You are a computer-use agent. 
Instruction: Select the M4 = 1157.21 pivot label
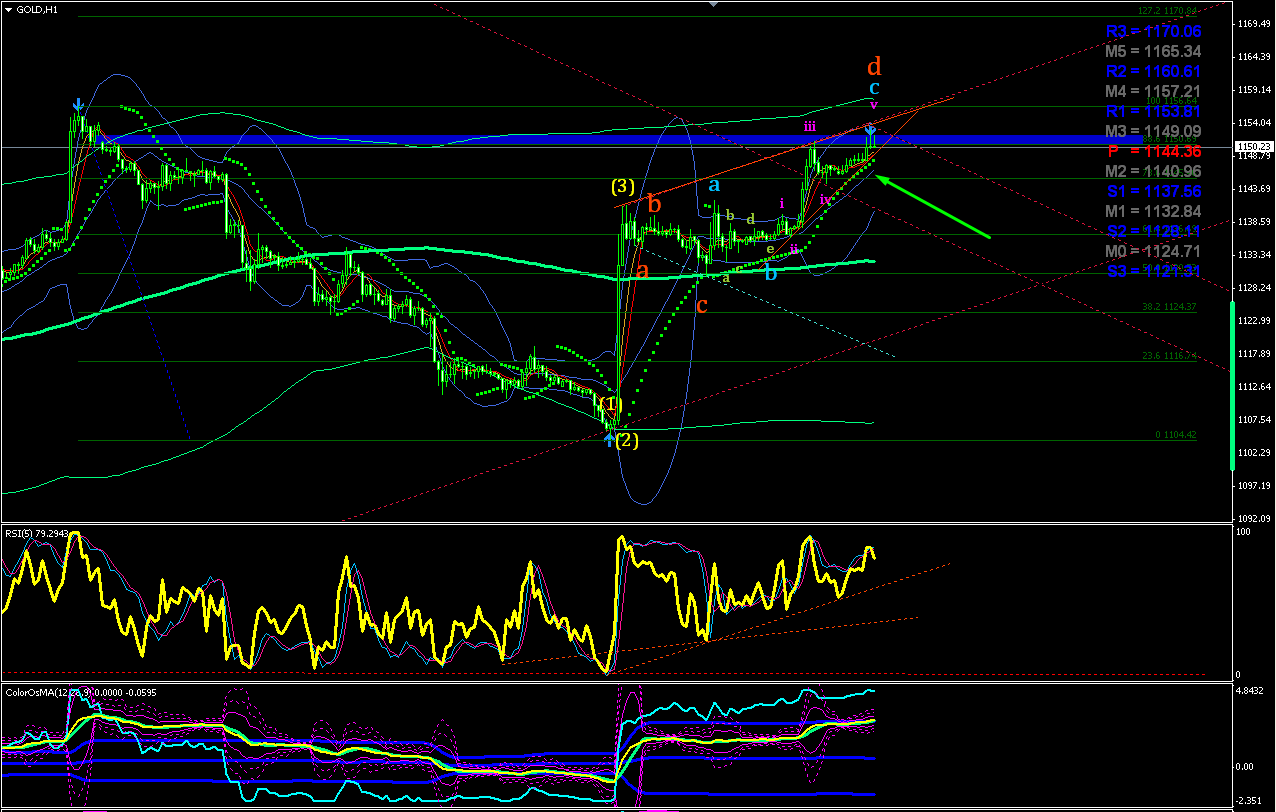(x=1154, y=92)
